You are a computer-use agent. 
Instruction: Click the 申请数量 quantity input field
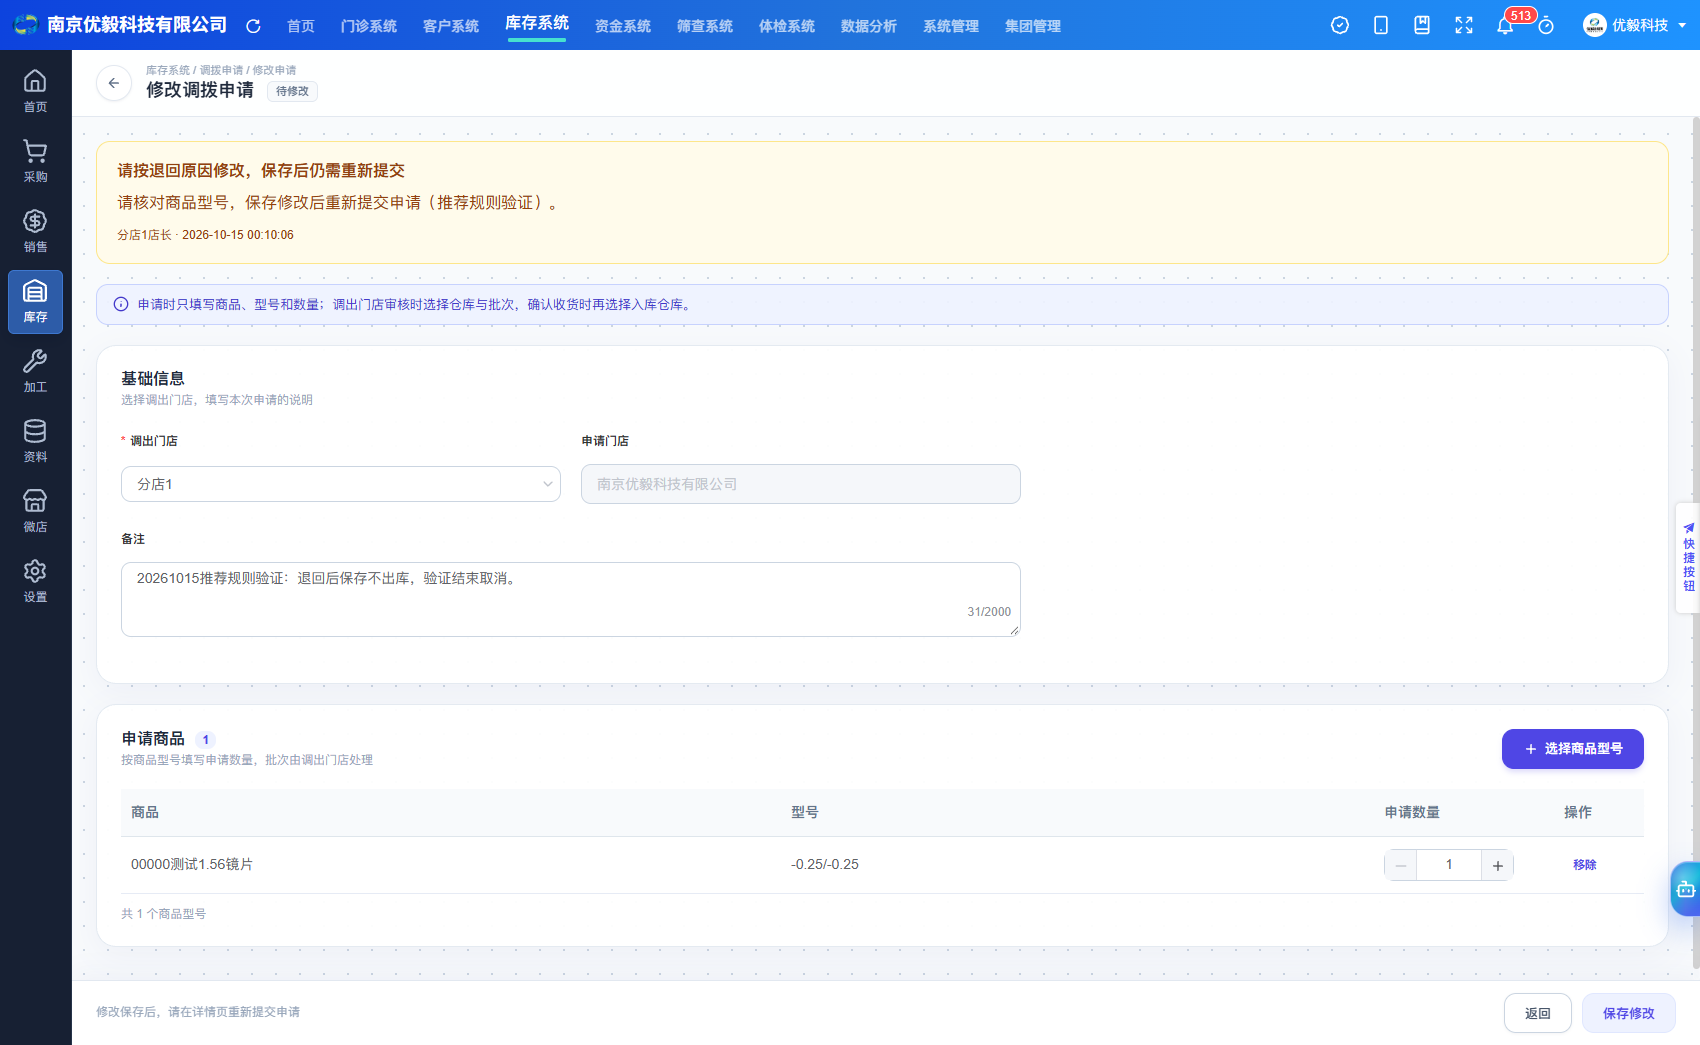pos(1449,865)
